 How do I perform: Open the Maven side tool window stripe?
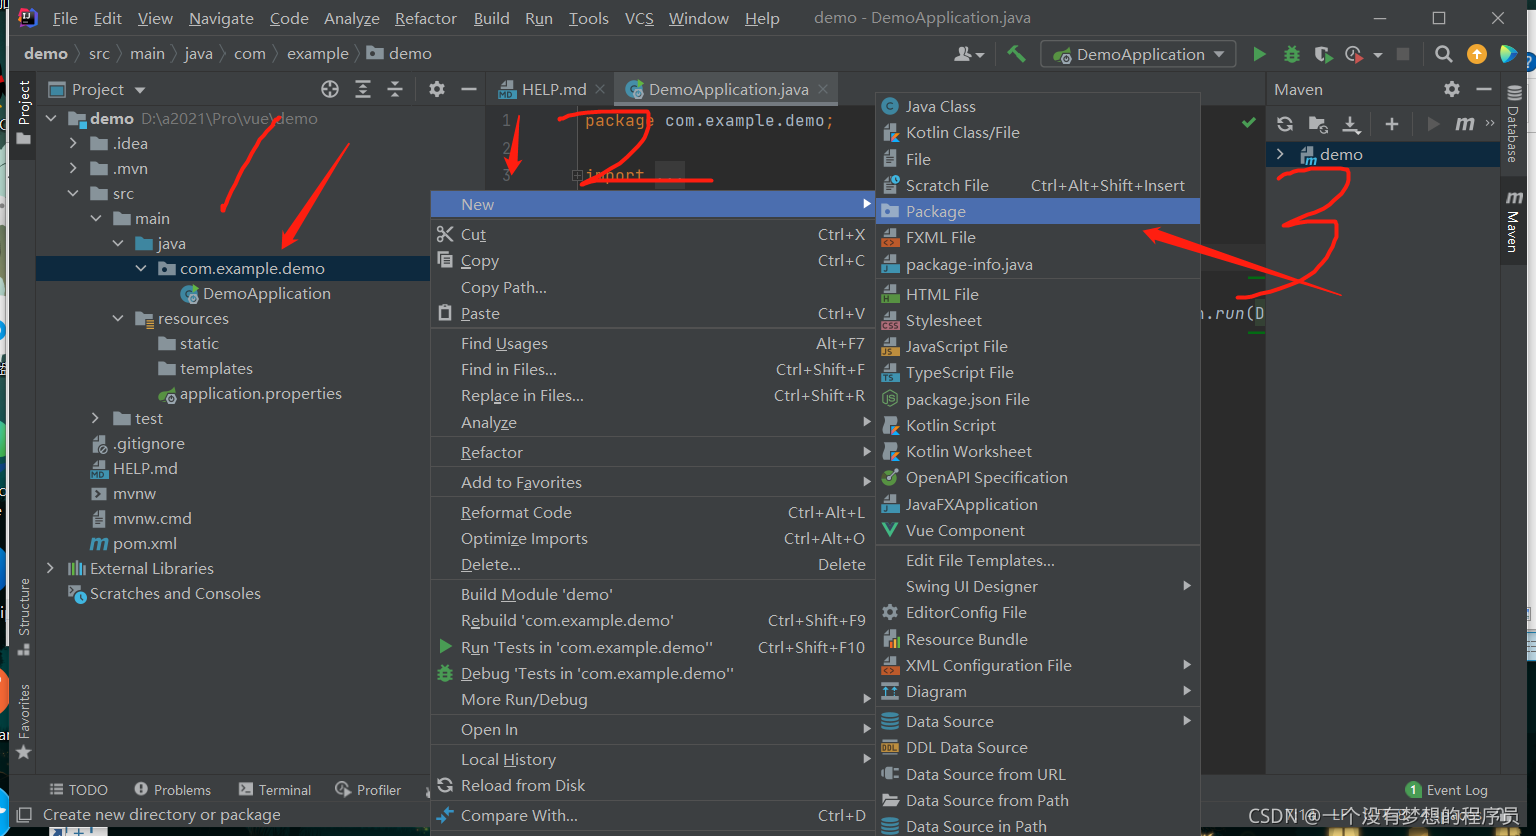tap(1514, 220)
